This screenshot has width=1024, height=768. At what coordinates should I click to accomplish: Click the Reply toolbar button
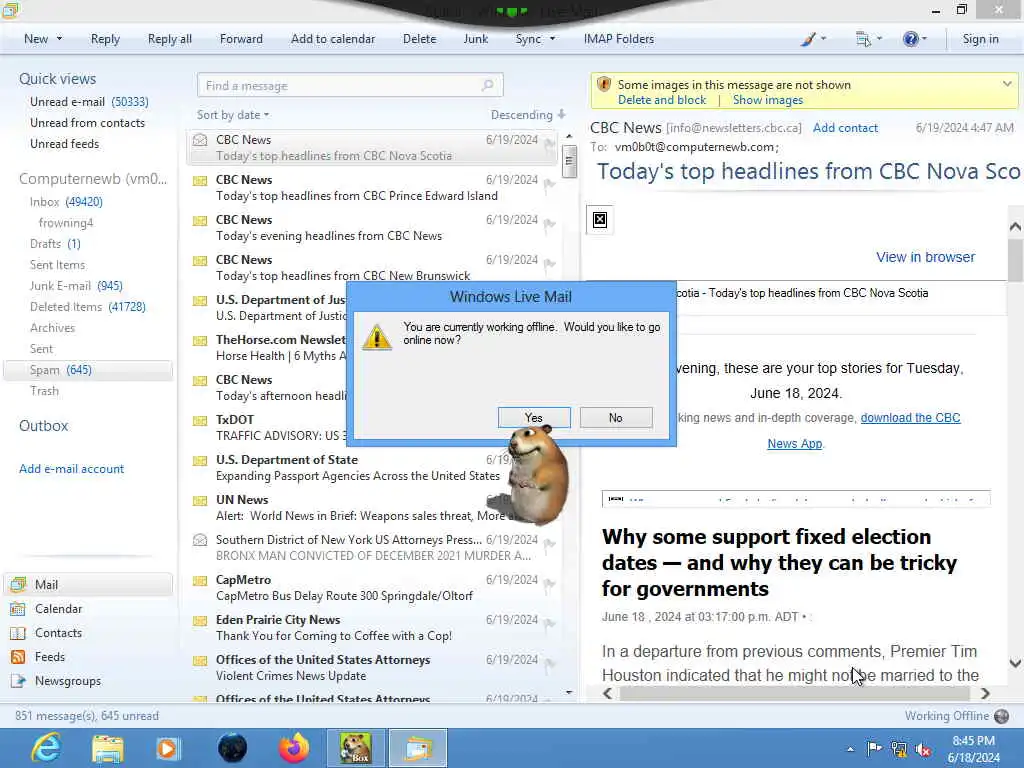pyautogui.click(x=105, y=39)
